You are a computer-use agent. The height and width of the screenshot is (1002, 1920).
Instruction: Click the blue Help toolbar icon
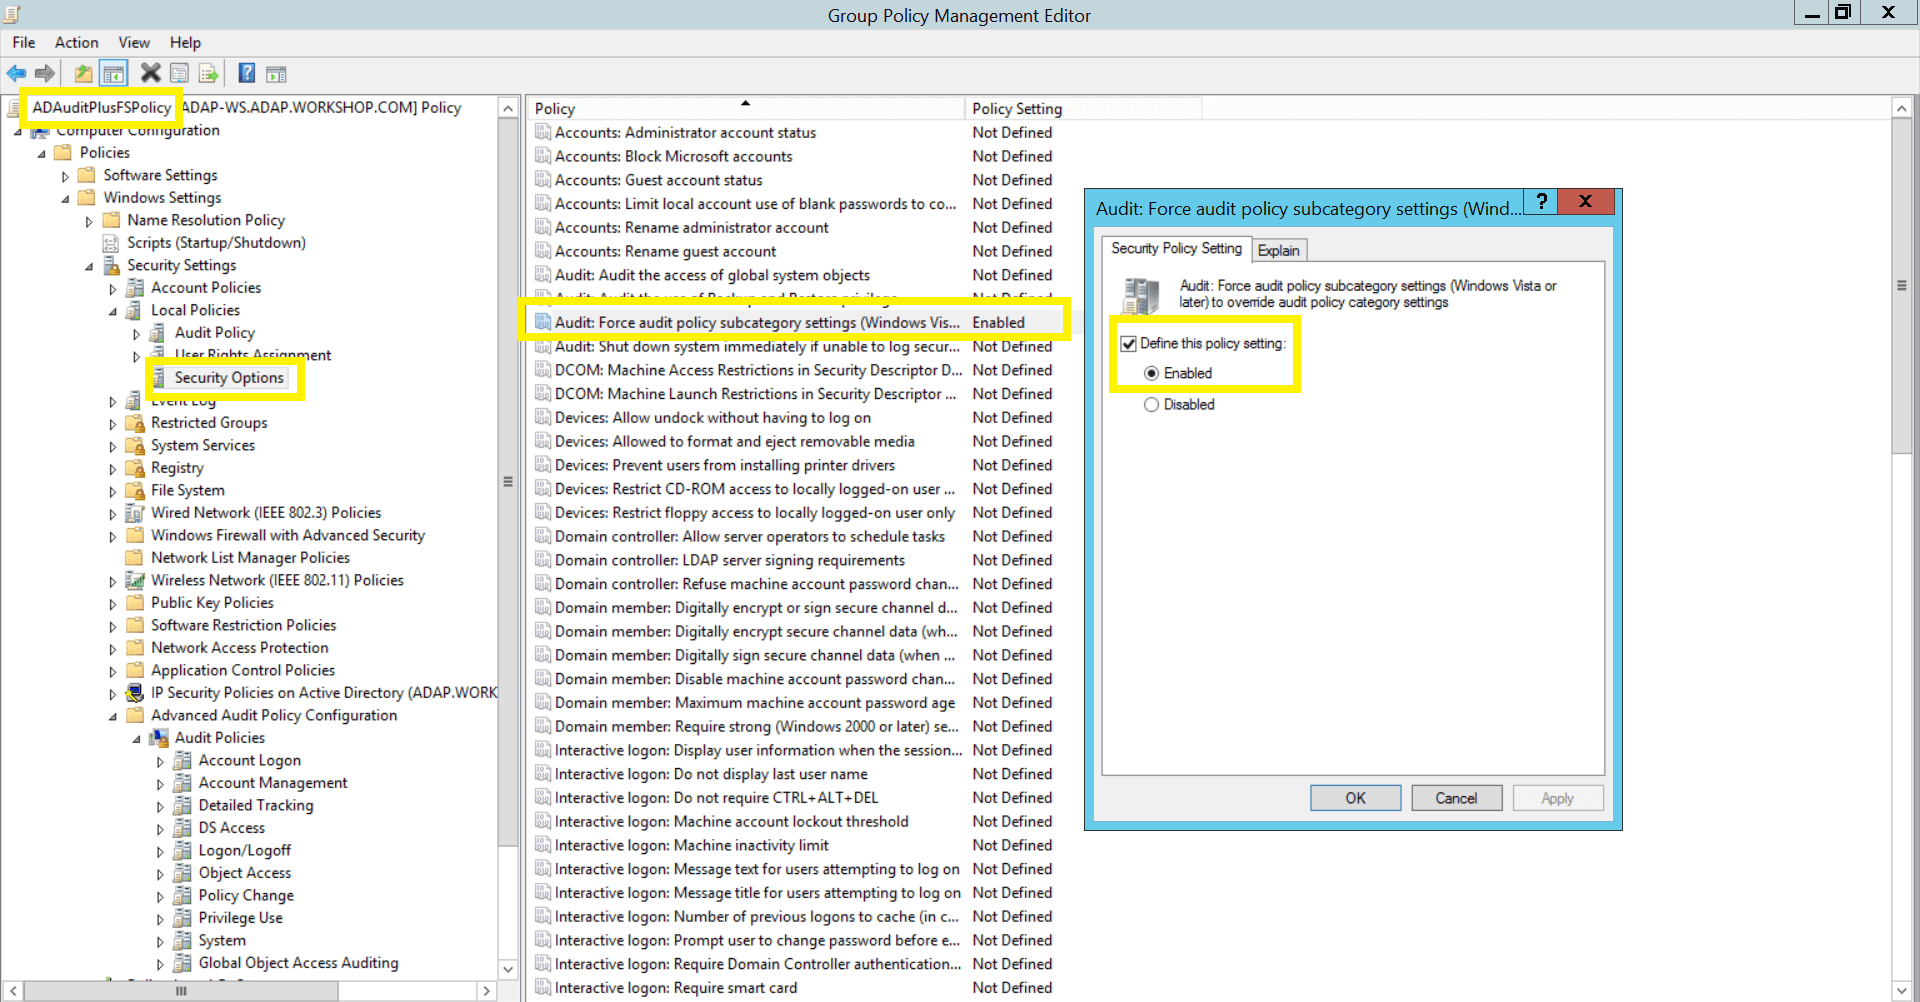point(247,73)
